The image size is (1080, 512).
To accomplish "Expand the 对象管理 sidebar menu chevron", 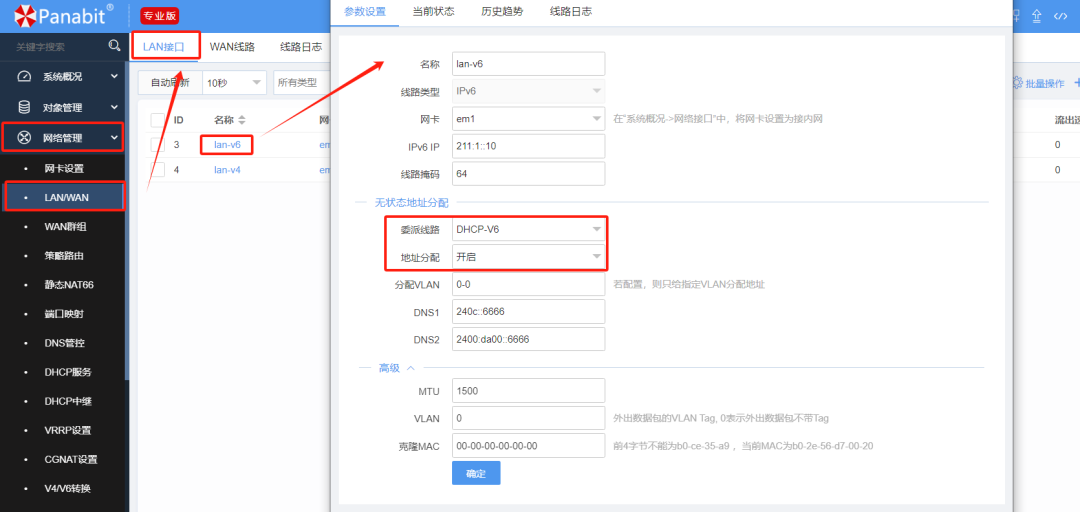I will [x=114, y=107].
